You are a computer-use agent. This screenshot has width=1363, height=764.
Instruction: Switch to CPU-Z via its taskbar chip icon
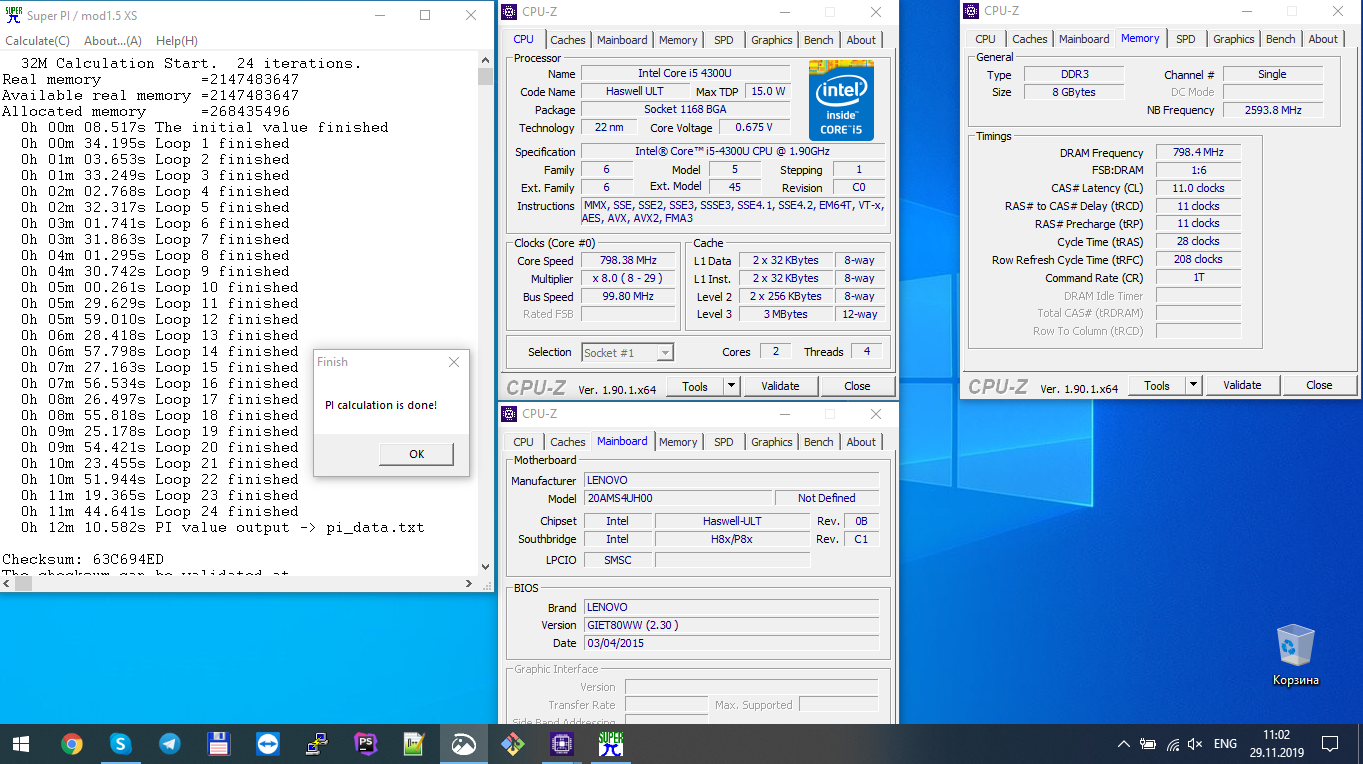[561, 744]
